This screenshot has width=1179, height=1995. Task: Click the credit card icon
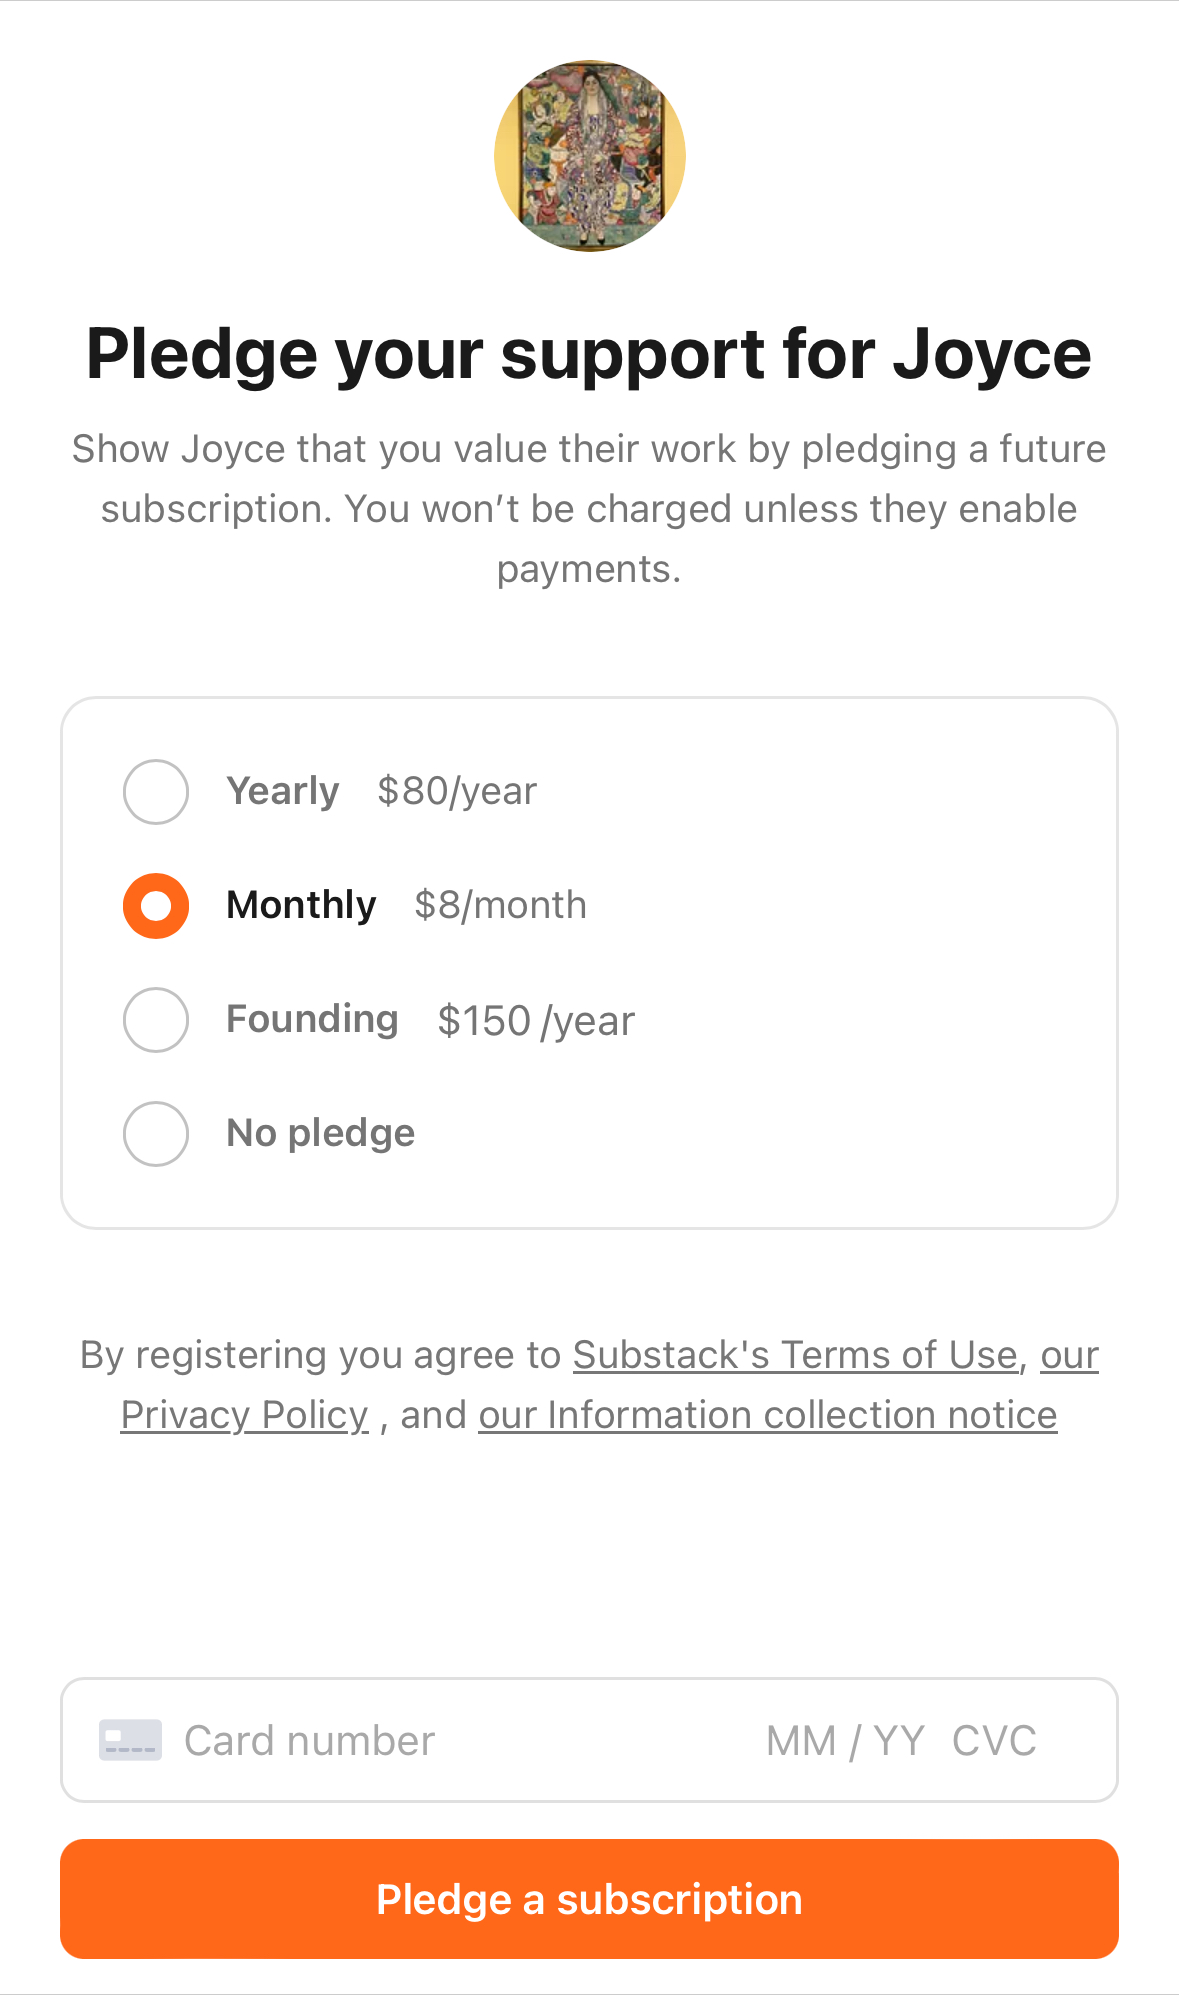pos(130,1740)
